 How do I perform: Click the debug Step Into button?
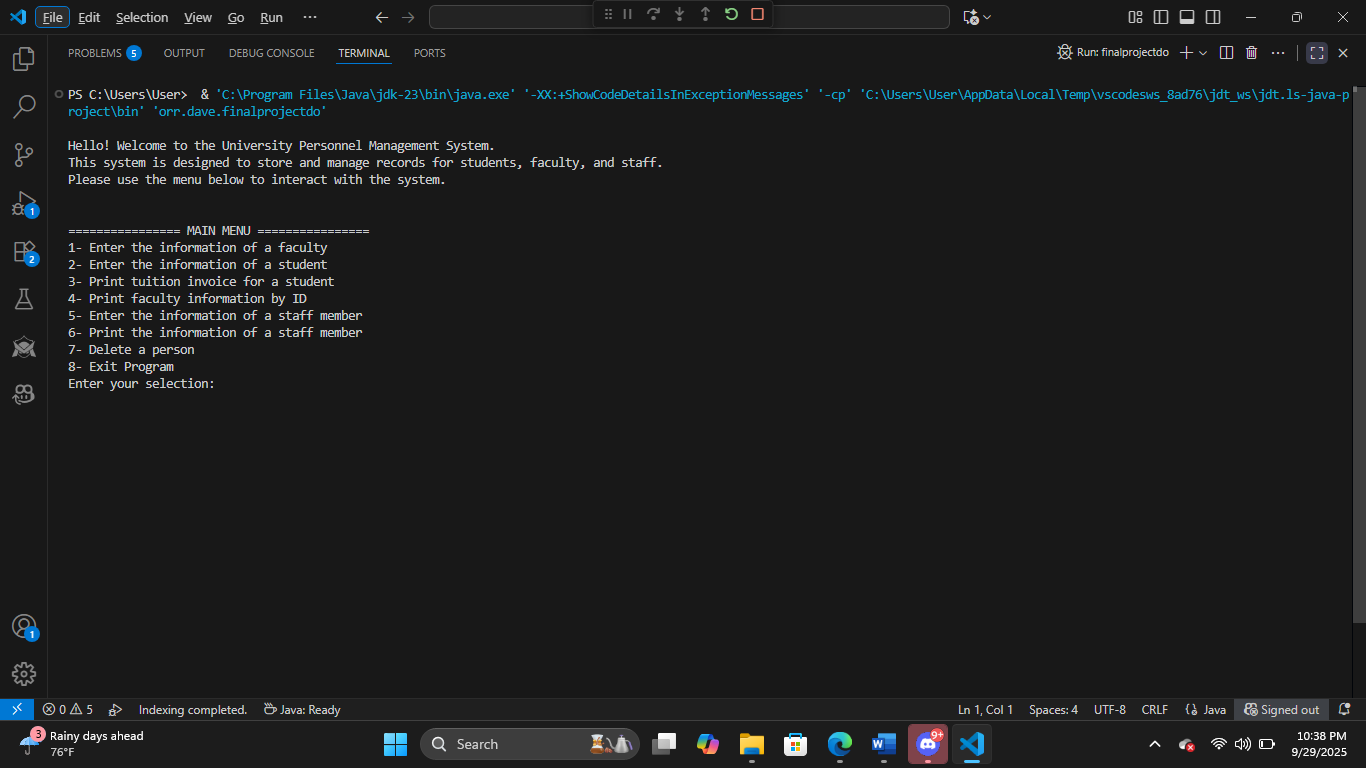680,14
